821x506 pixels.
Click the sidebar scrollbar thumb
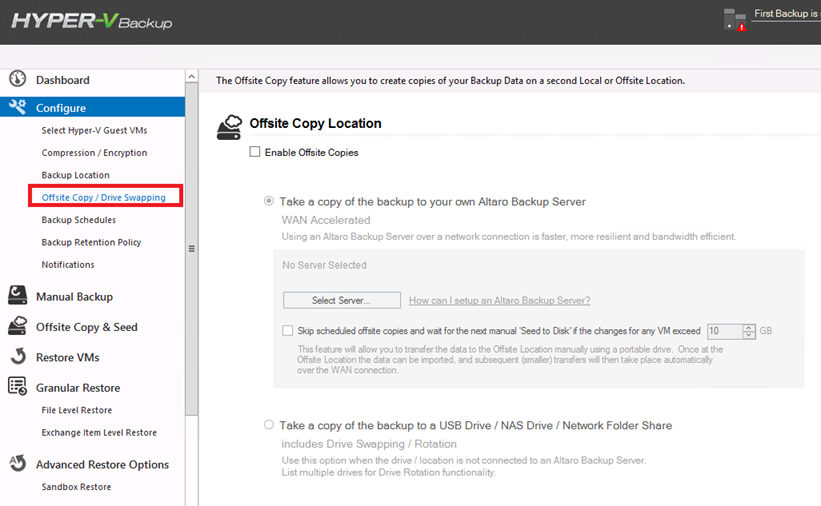point(192,249)
